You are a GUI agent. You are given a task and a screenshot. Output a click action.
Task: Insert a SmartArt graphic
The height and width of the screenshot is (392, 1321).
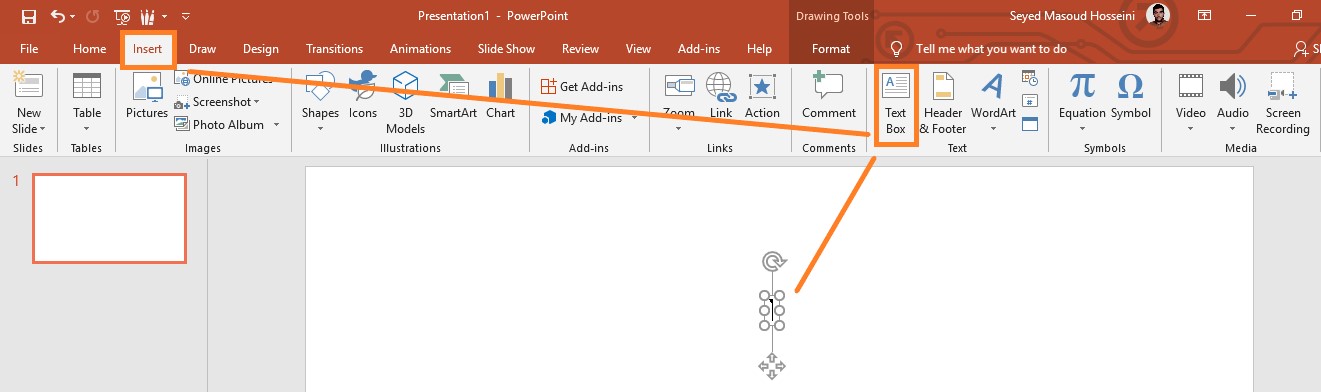click(453, 97)
